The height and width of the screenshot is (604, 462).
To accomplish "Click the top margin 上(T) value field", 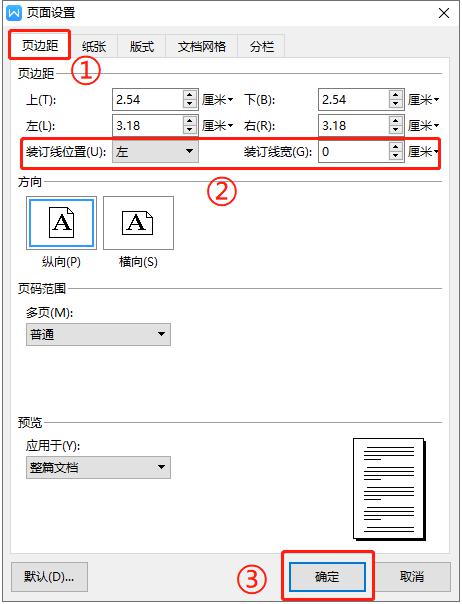I will 148,100.
